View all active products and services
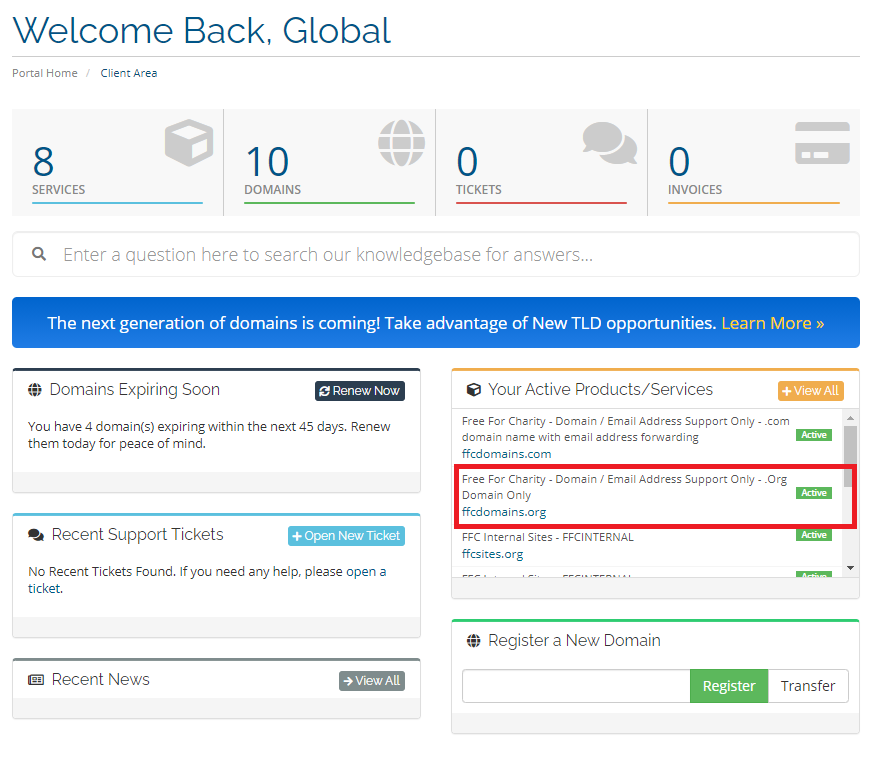This screenshot has width=896, height=774. (810, 390)
